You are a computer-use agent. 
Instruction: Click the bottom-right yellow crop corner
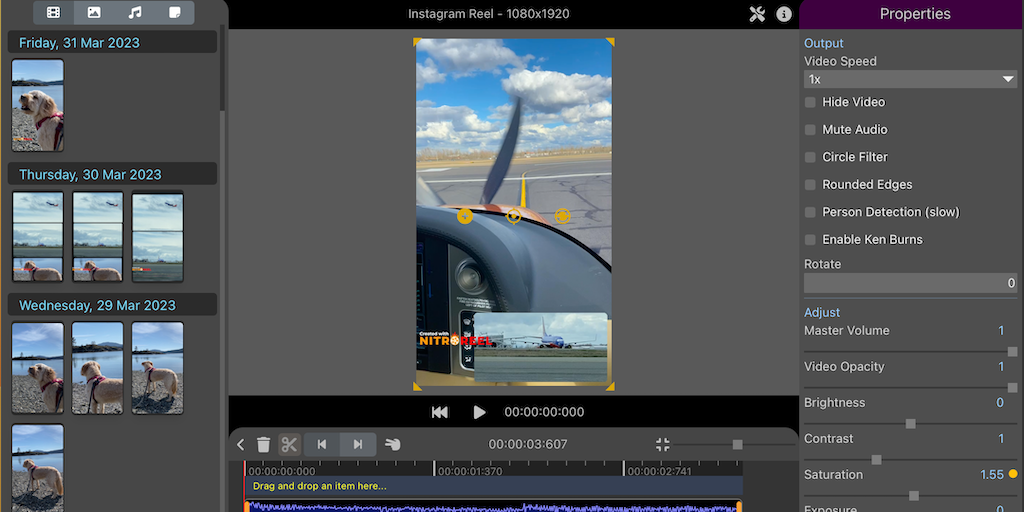point(610,387)
